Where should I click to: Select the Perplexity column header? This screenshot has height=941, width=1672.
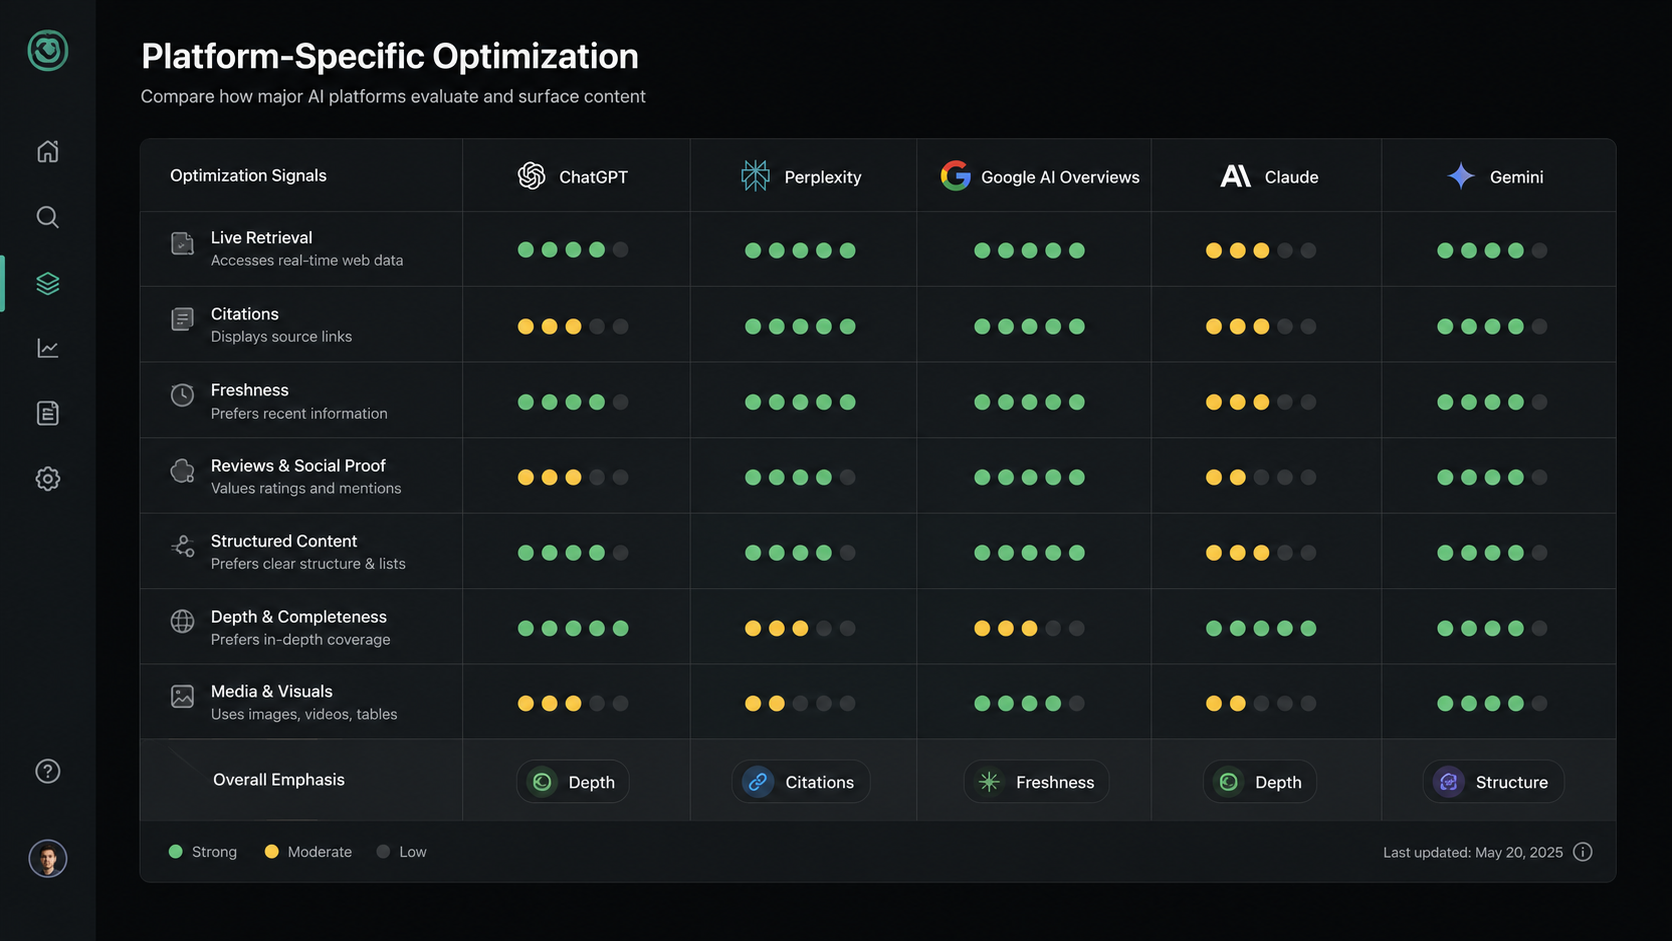pos(803,176)
